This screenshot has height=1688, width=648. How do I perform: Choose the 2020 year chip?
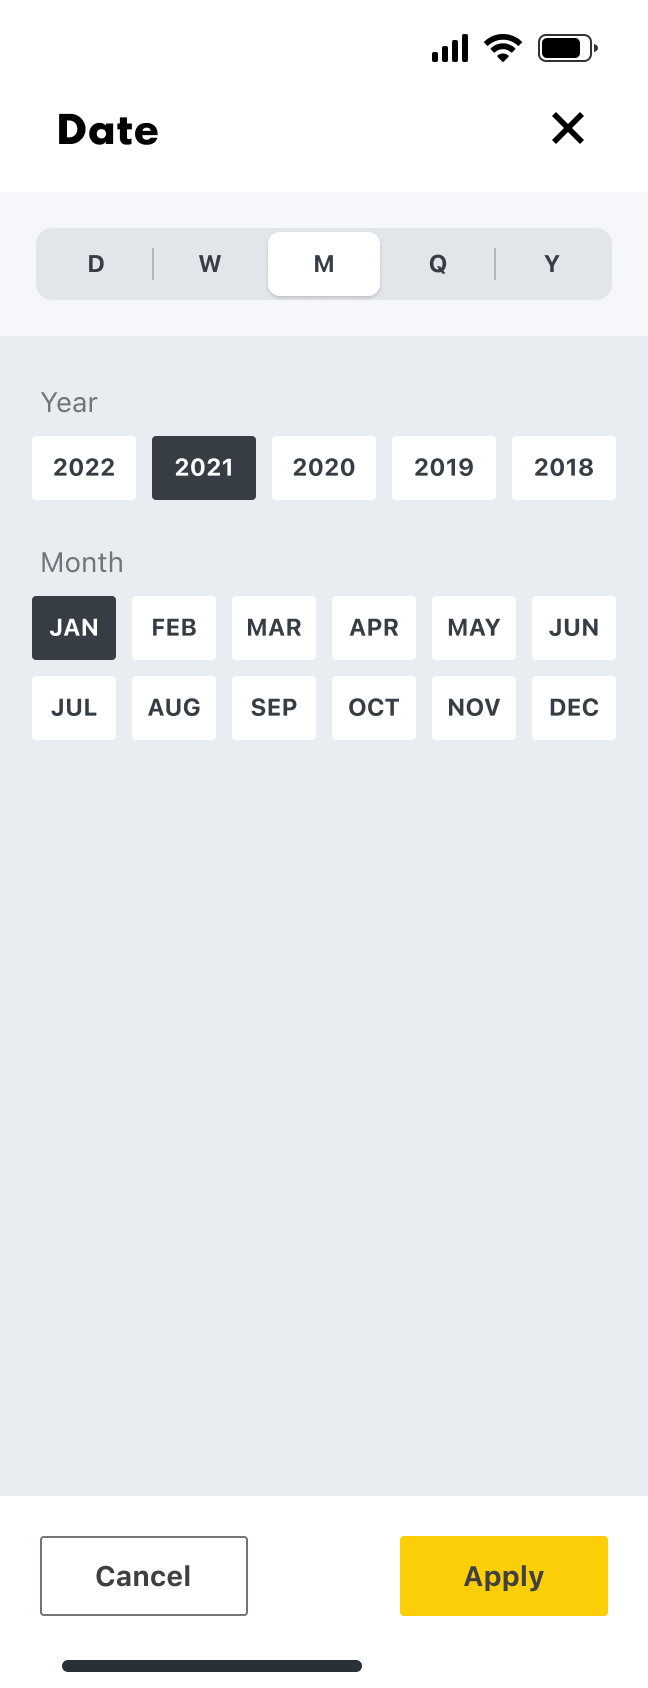(324, 467)
